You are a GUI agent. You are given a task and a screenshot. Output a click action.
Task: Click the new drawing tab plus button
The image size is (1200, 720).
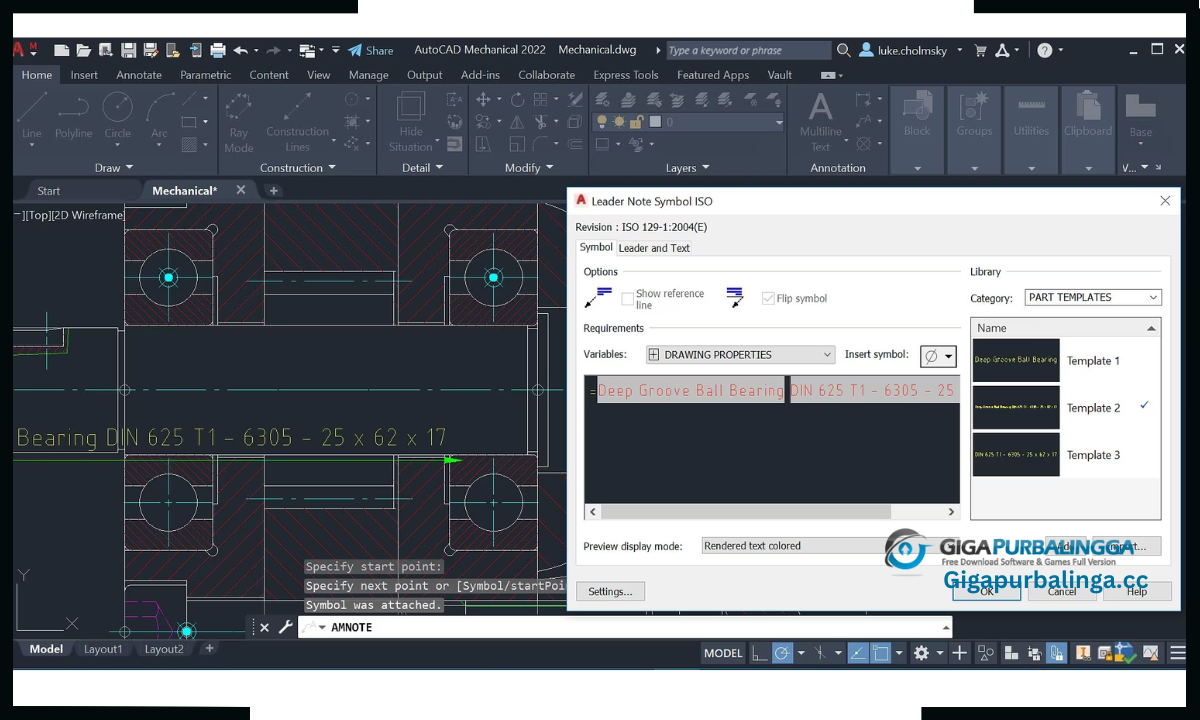273,190
